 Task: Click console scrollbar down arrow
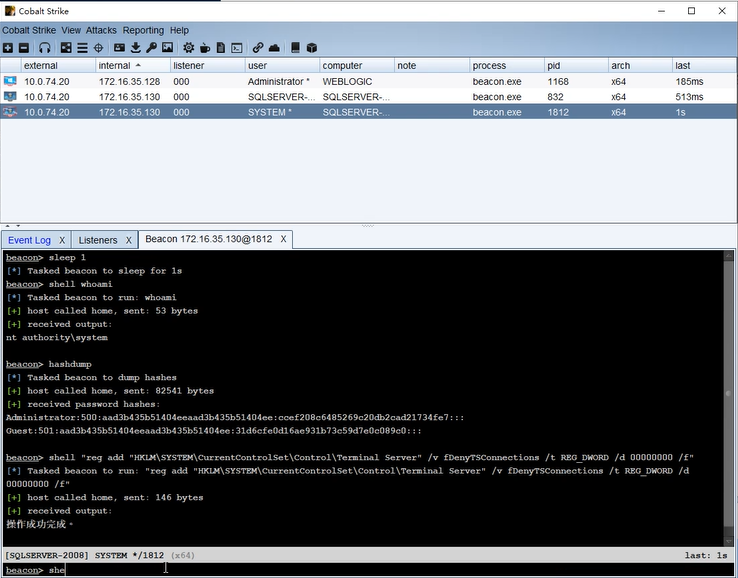pos(728,542)
